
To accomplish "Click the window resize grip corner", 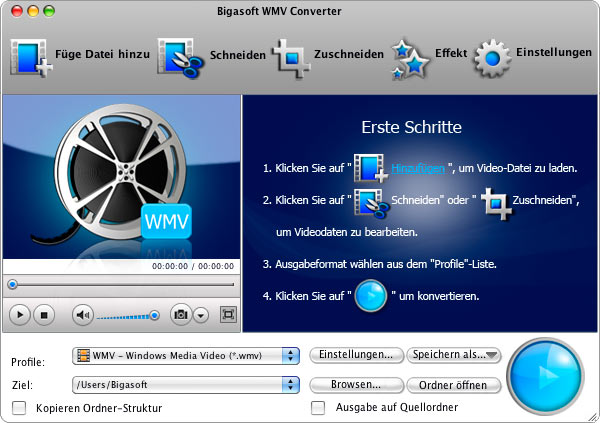I will point(593,417).
